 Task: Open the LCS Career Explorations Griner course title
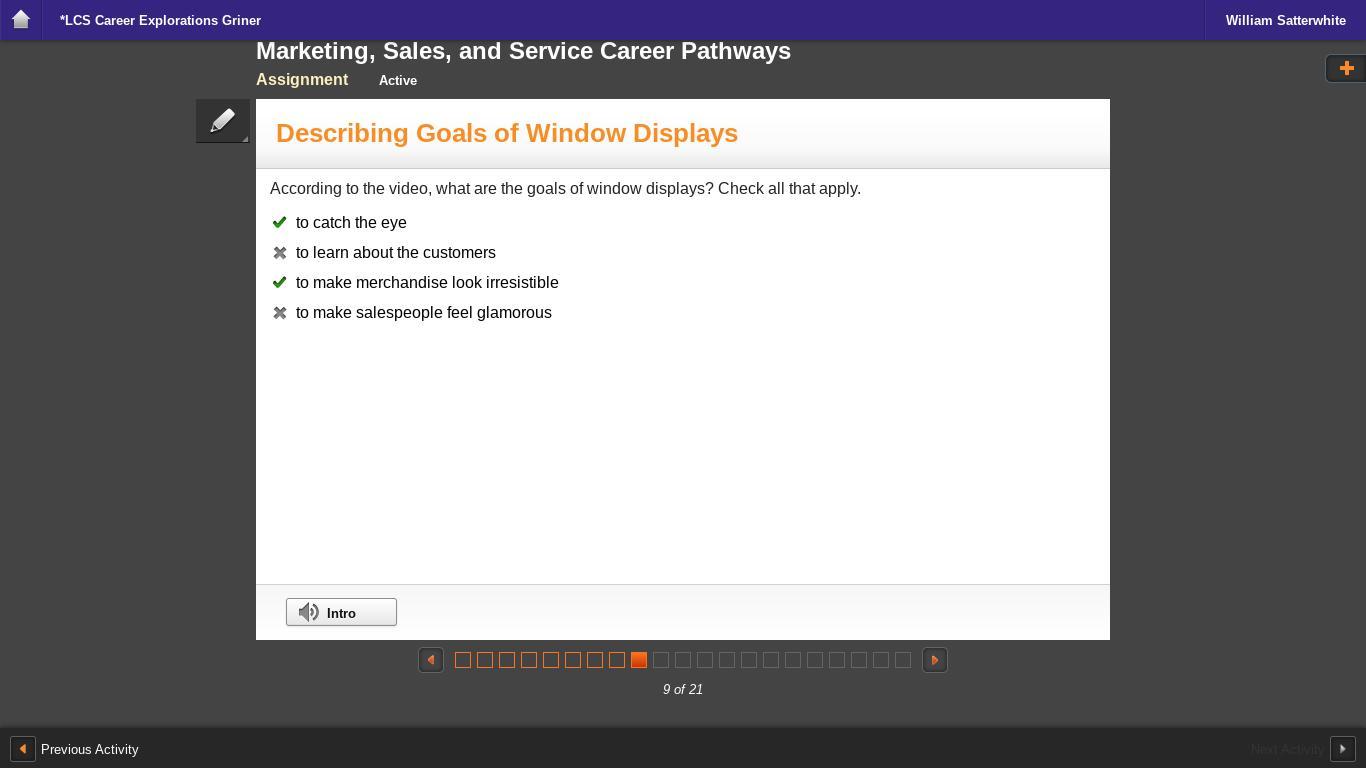point(160,20)
